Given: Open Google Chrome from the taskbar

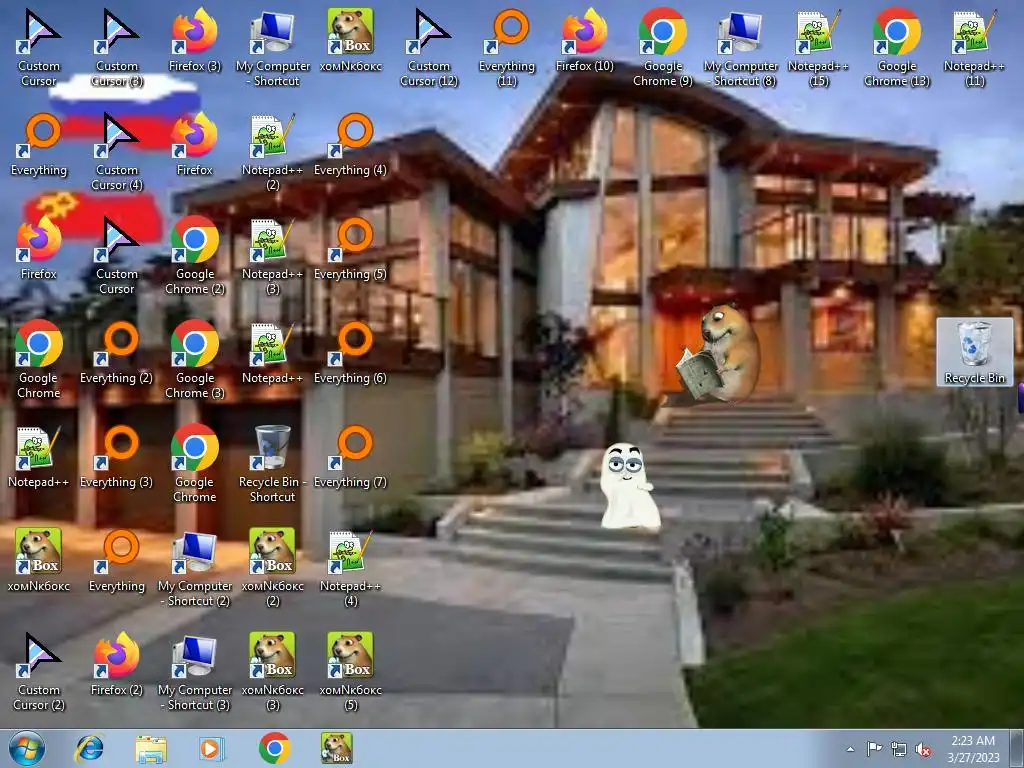Looking at the screenshot, I should click(274, 748).
